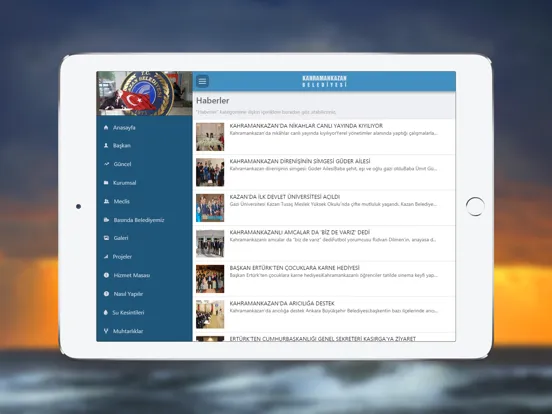This screenshot has width=552, height=414.
Task: Click the chart icon beside Projeler
Action: [x=106, y=257]
